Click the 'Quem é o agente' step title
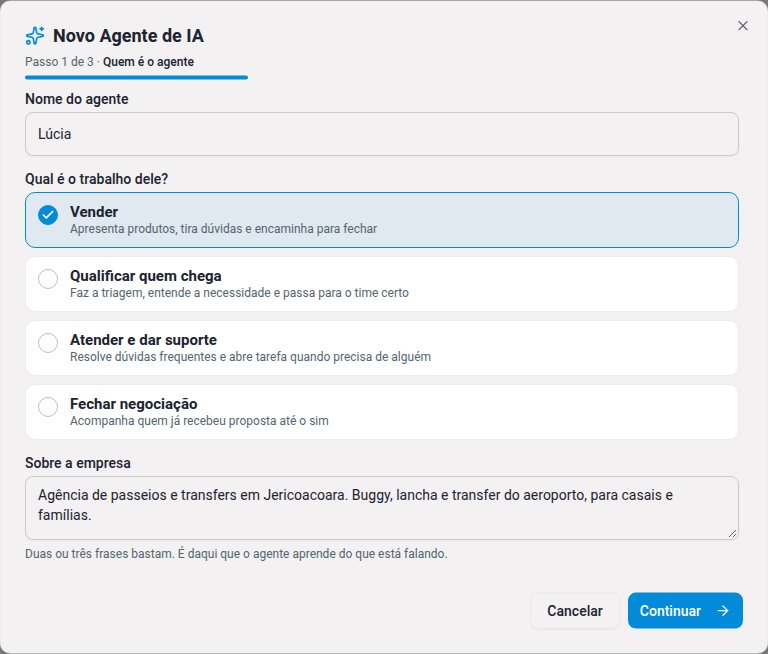This screenshot has width=768, height=654. coord(148,62)
